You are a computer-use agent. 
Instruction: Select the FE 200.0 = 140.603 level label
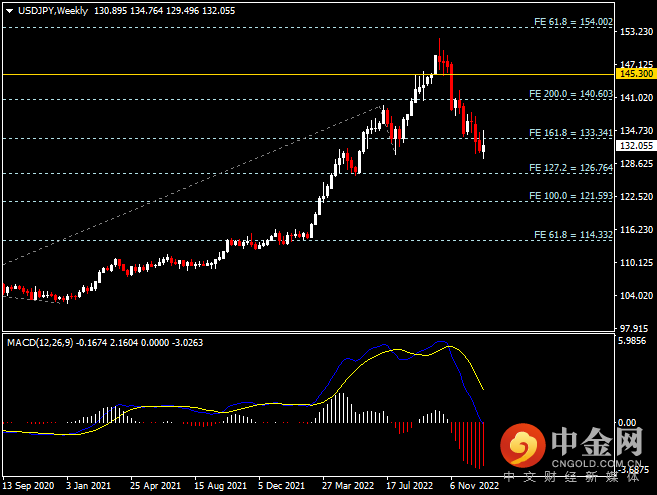point(573,93)
